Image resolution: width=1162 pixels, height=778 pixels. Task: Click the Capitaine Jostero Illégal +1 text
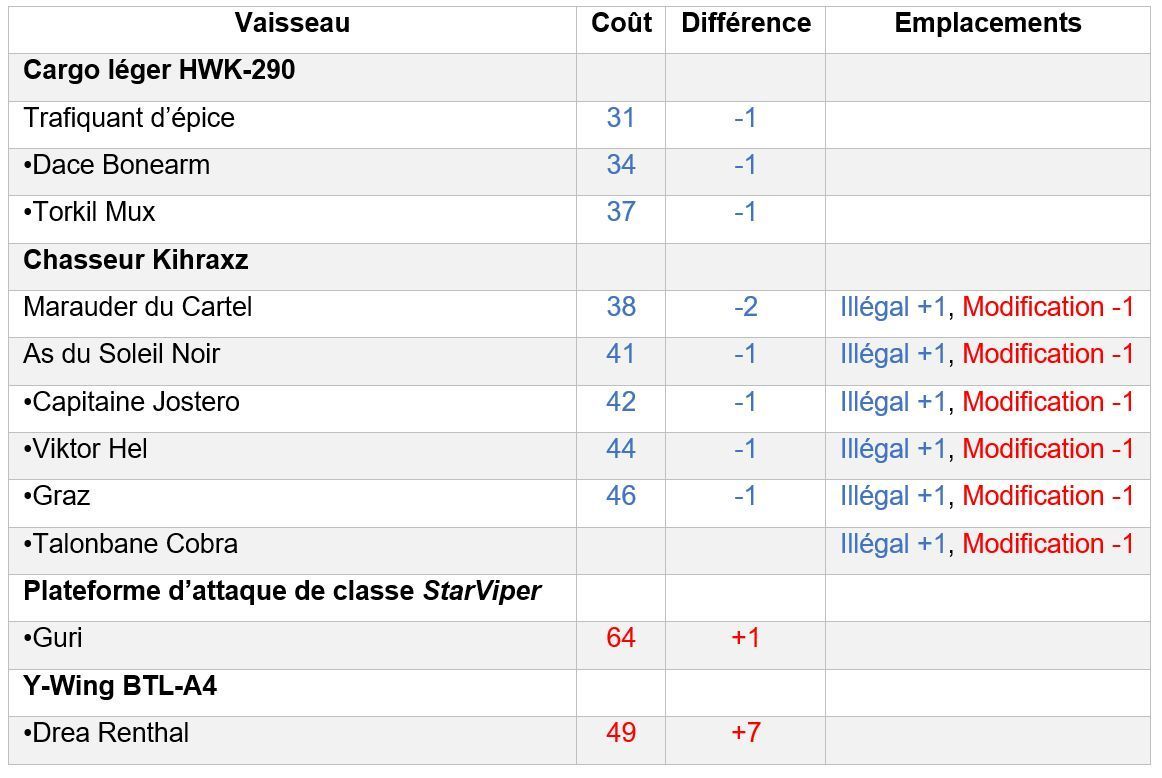pos(894,402)
